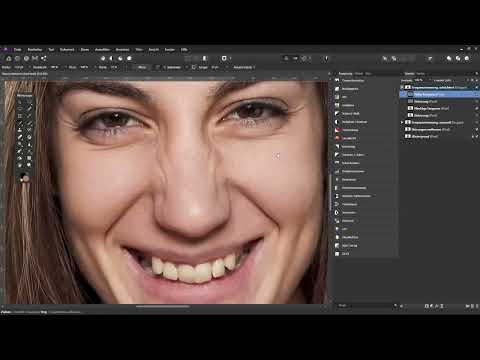The image size is (480, 360).
Task: Add a Split Toning adjustment
Action: 365,246
